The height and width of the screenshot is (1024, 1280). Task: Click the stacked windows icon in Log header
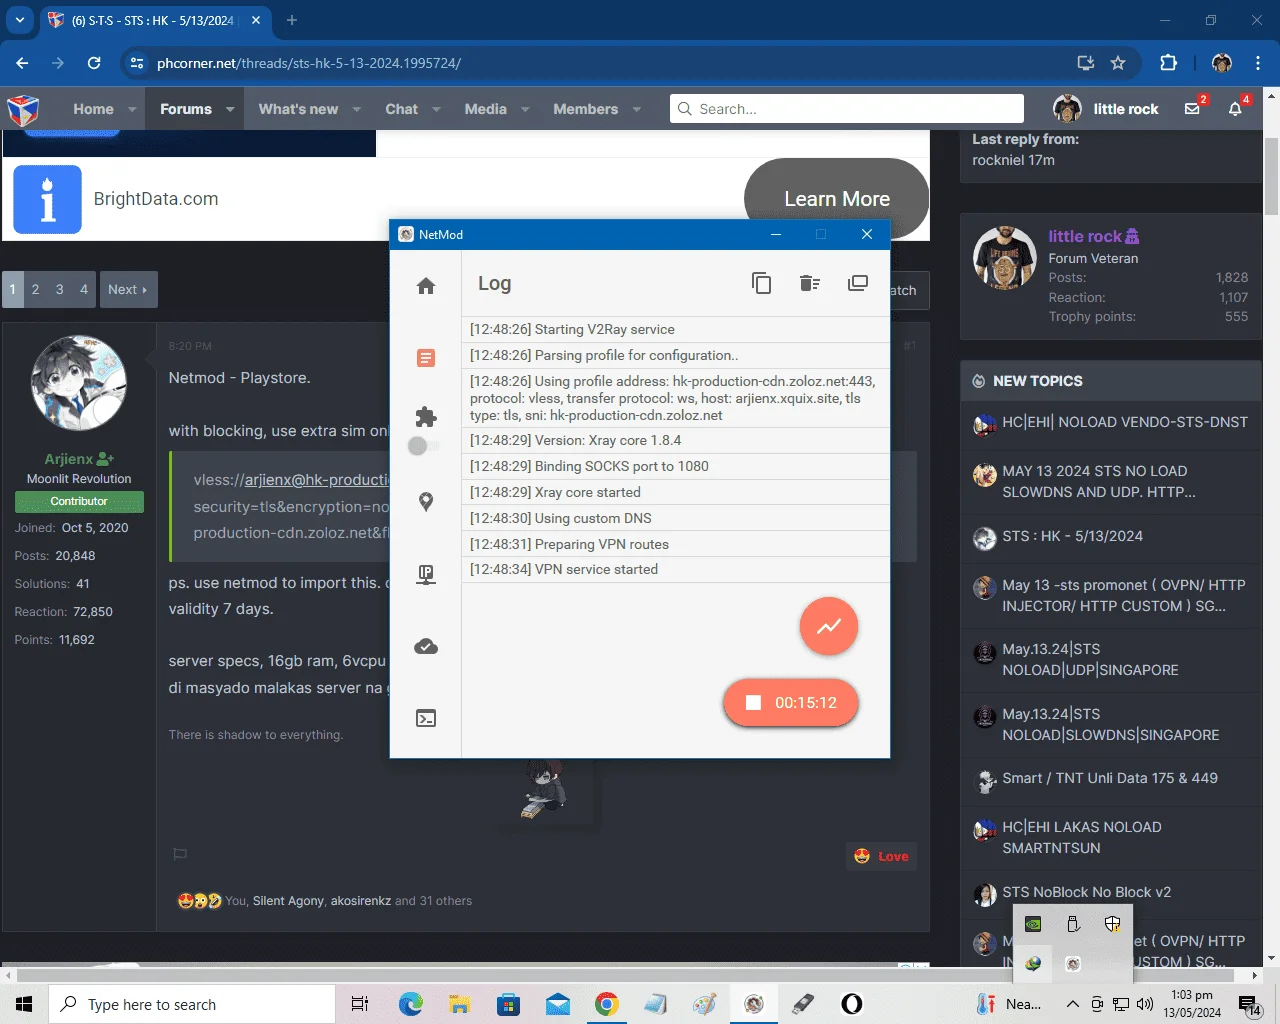tap(858, 283)
